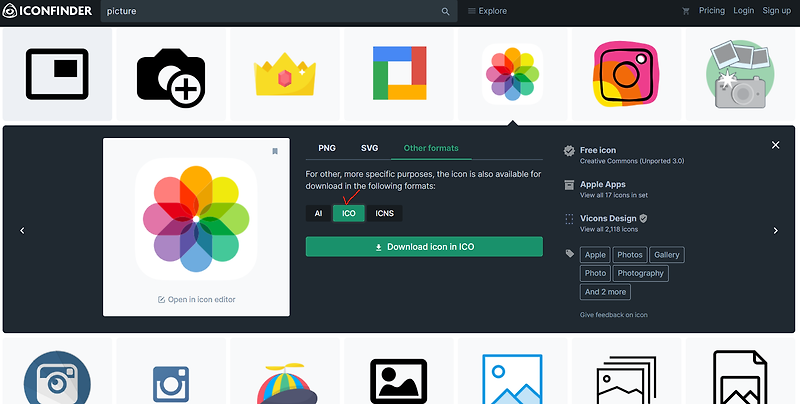Click Give feedback on icon link
The image size is (800, 404).
pos(613,315)
